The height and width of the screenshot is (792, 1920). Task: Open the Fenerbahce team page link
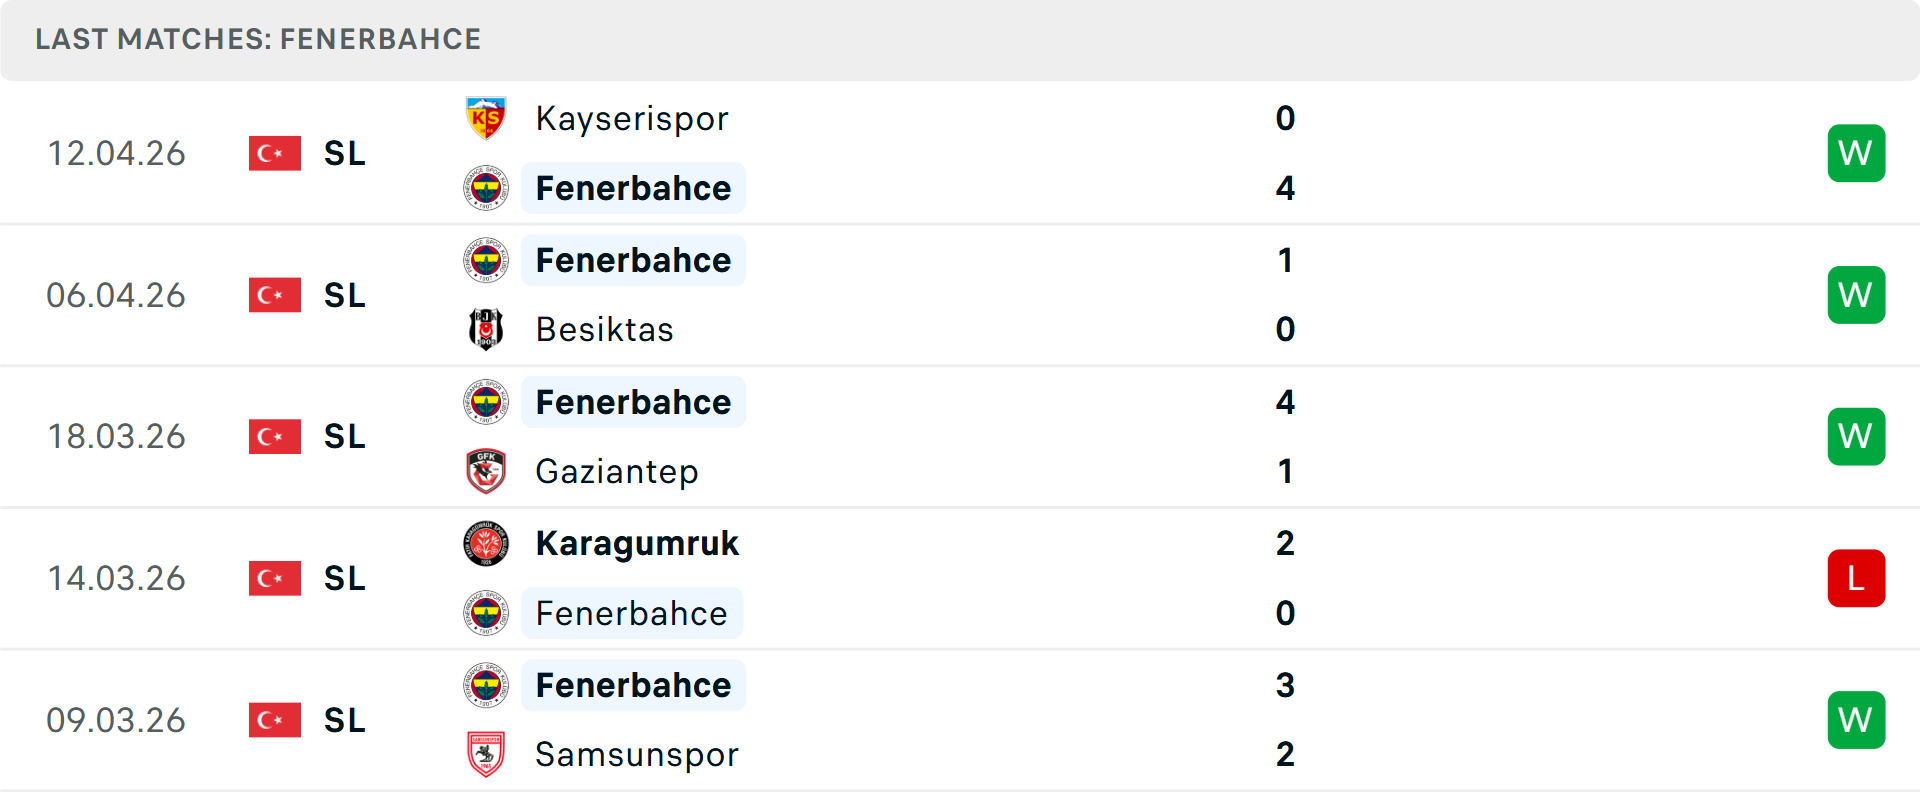[x=633, y=188]
